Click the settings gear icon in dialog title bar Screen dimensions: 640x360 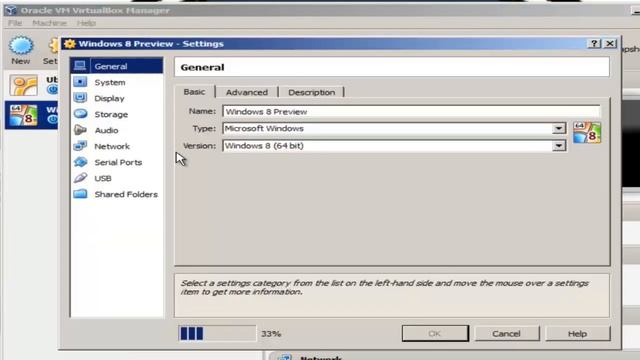[x=70, y=44]
